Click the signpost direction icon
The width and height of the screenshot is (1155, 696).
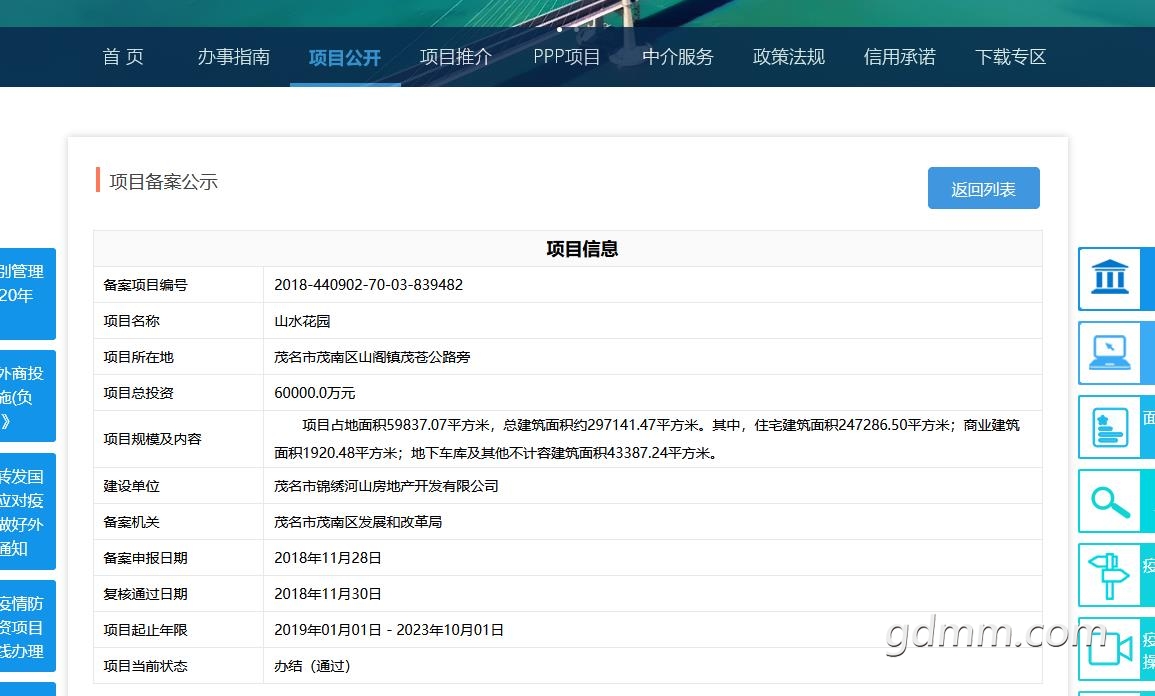1110,575
